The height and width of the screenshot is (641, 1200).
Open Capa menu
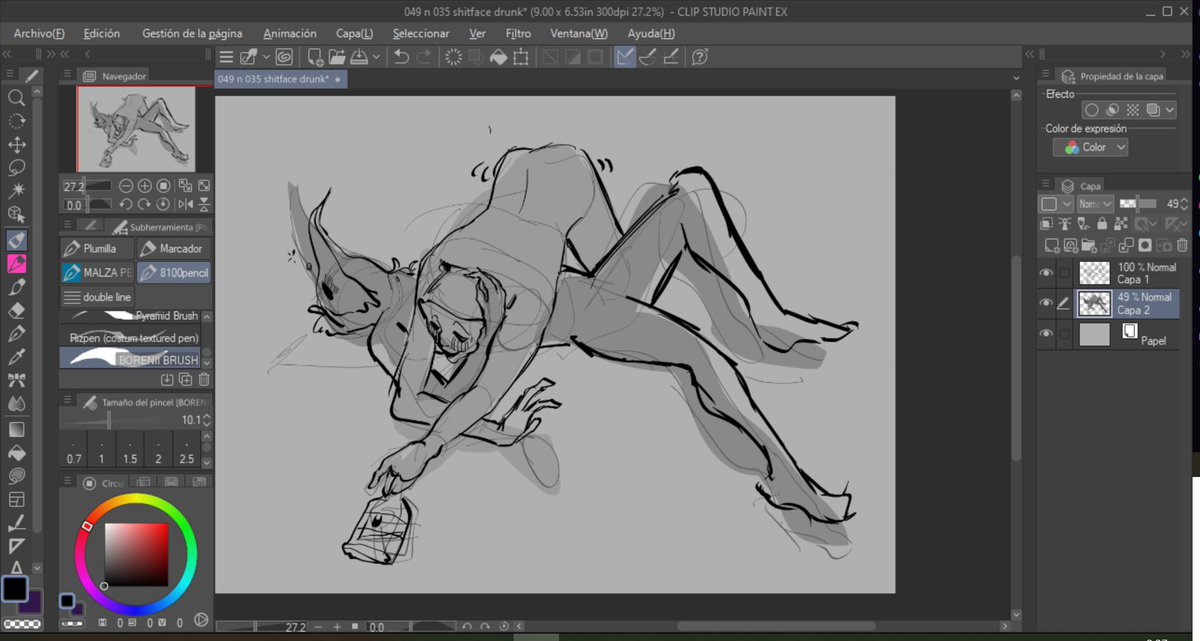[355, 33]
